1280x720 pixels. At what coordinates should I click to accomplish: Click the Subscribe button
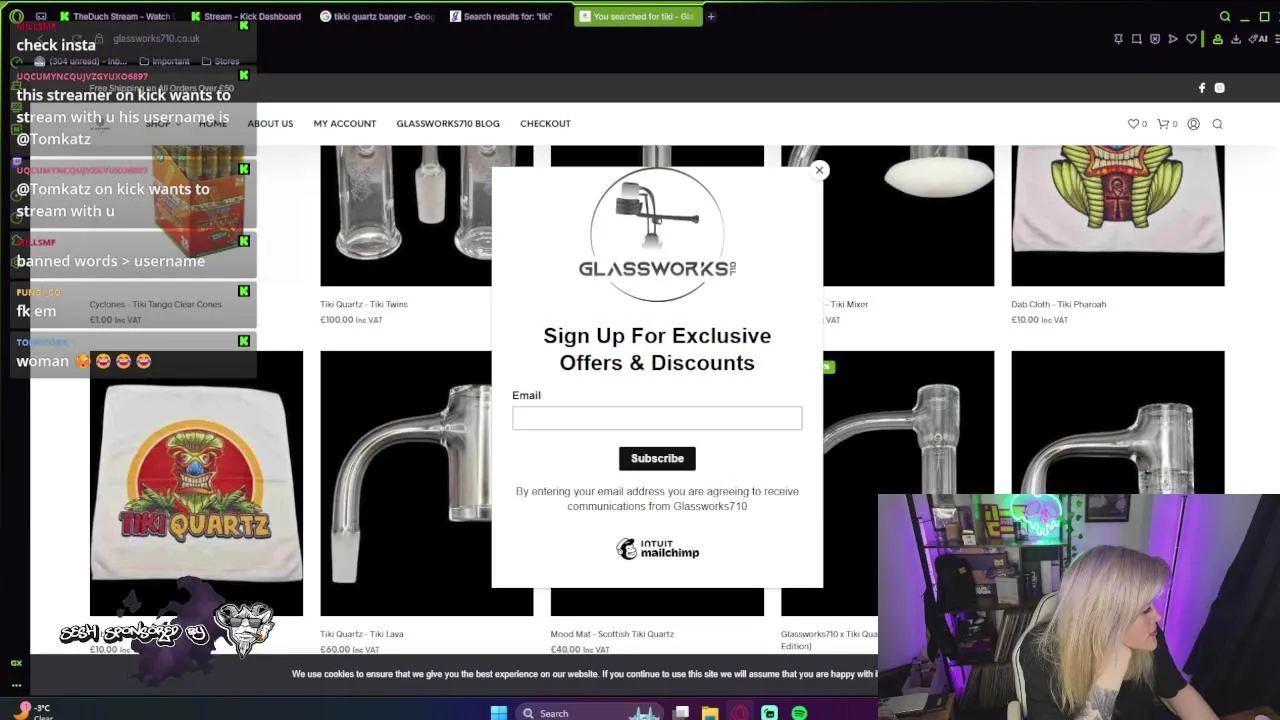point(657,458)
